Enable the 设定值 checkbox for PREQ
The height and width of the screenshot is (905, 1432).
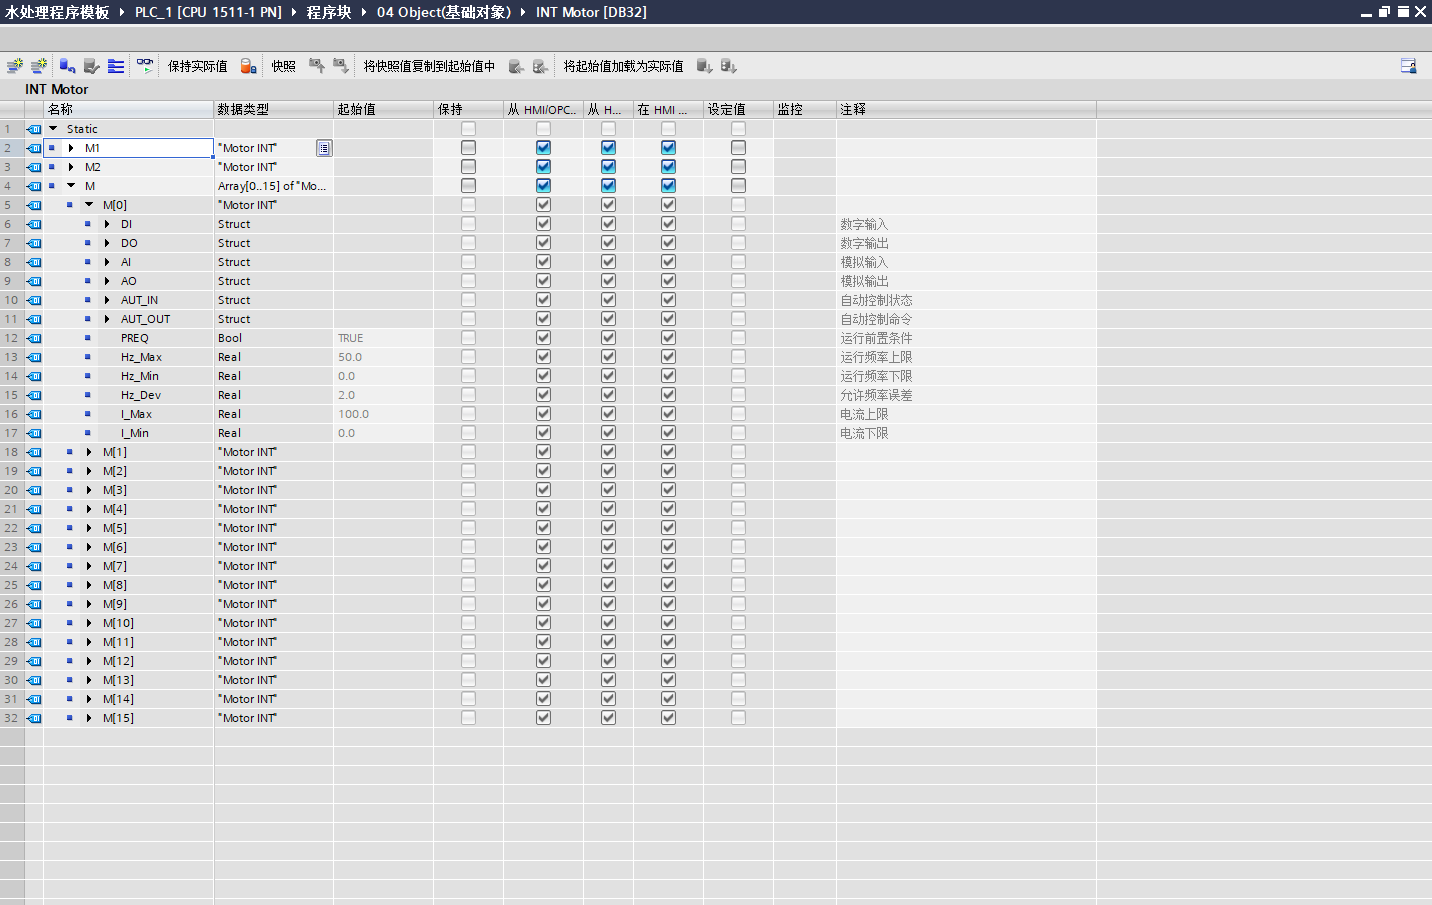click(737, 337)
